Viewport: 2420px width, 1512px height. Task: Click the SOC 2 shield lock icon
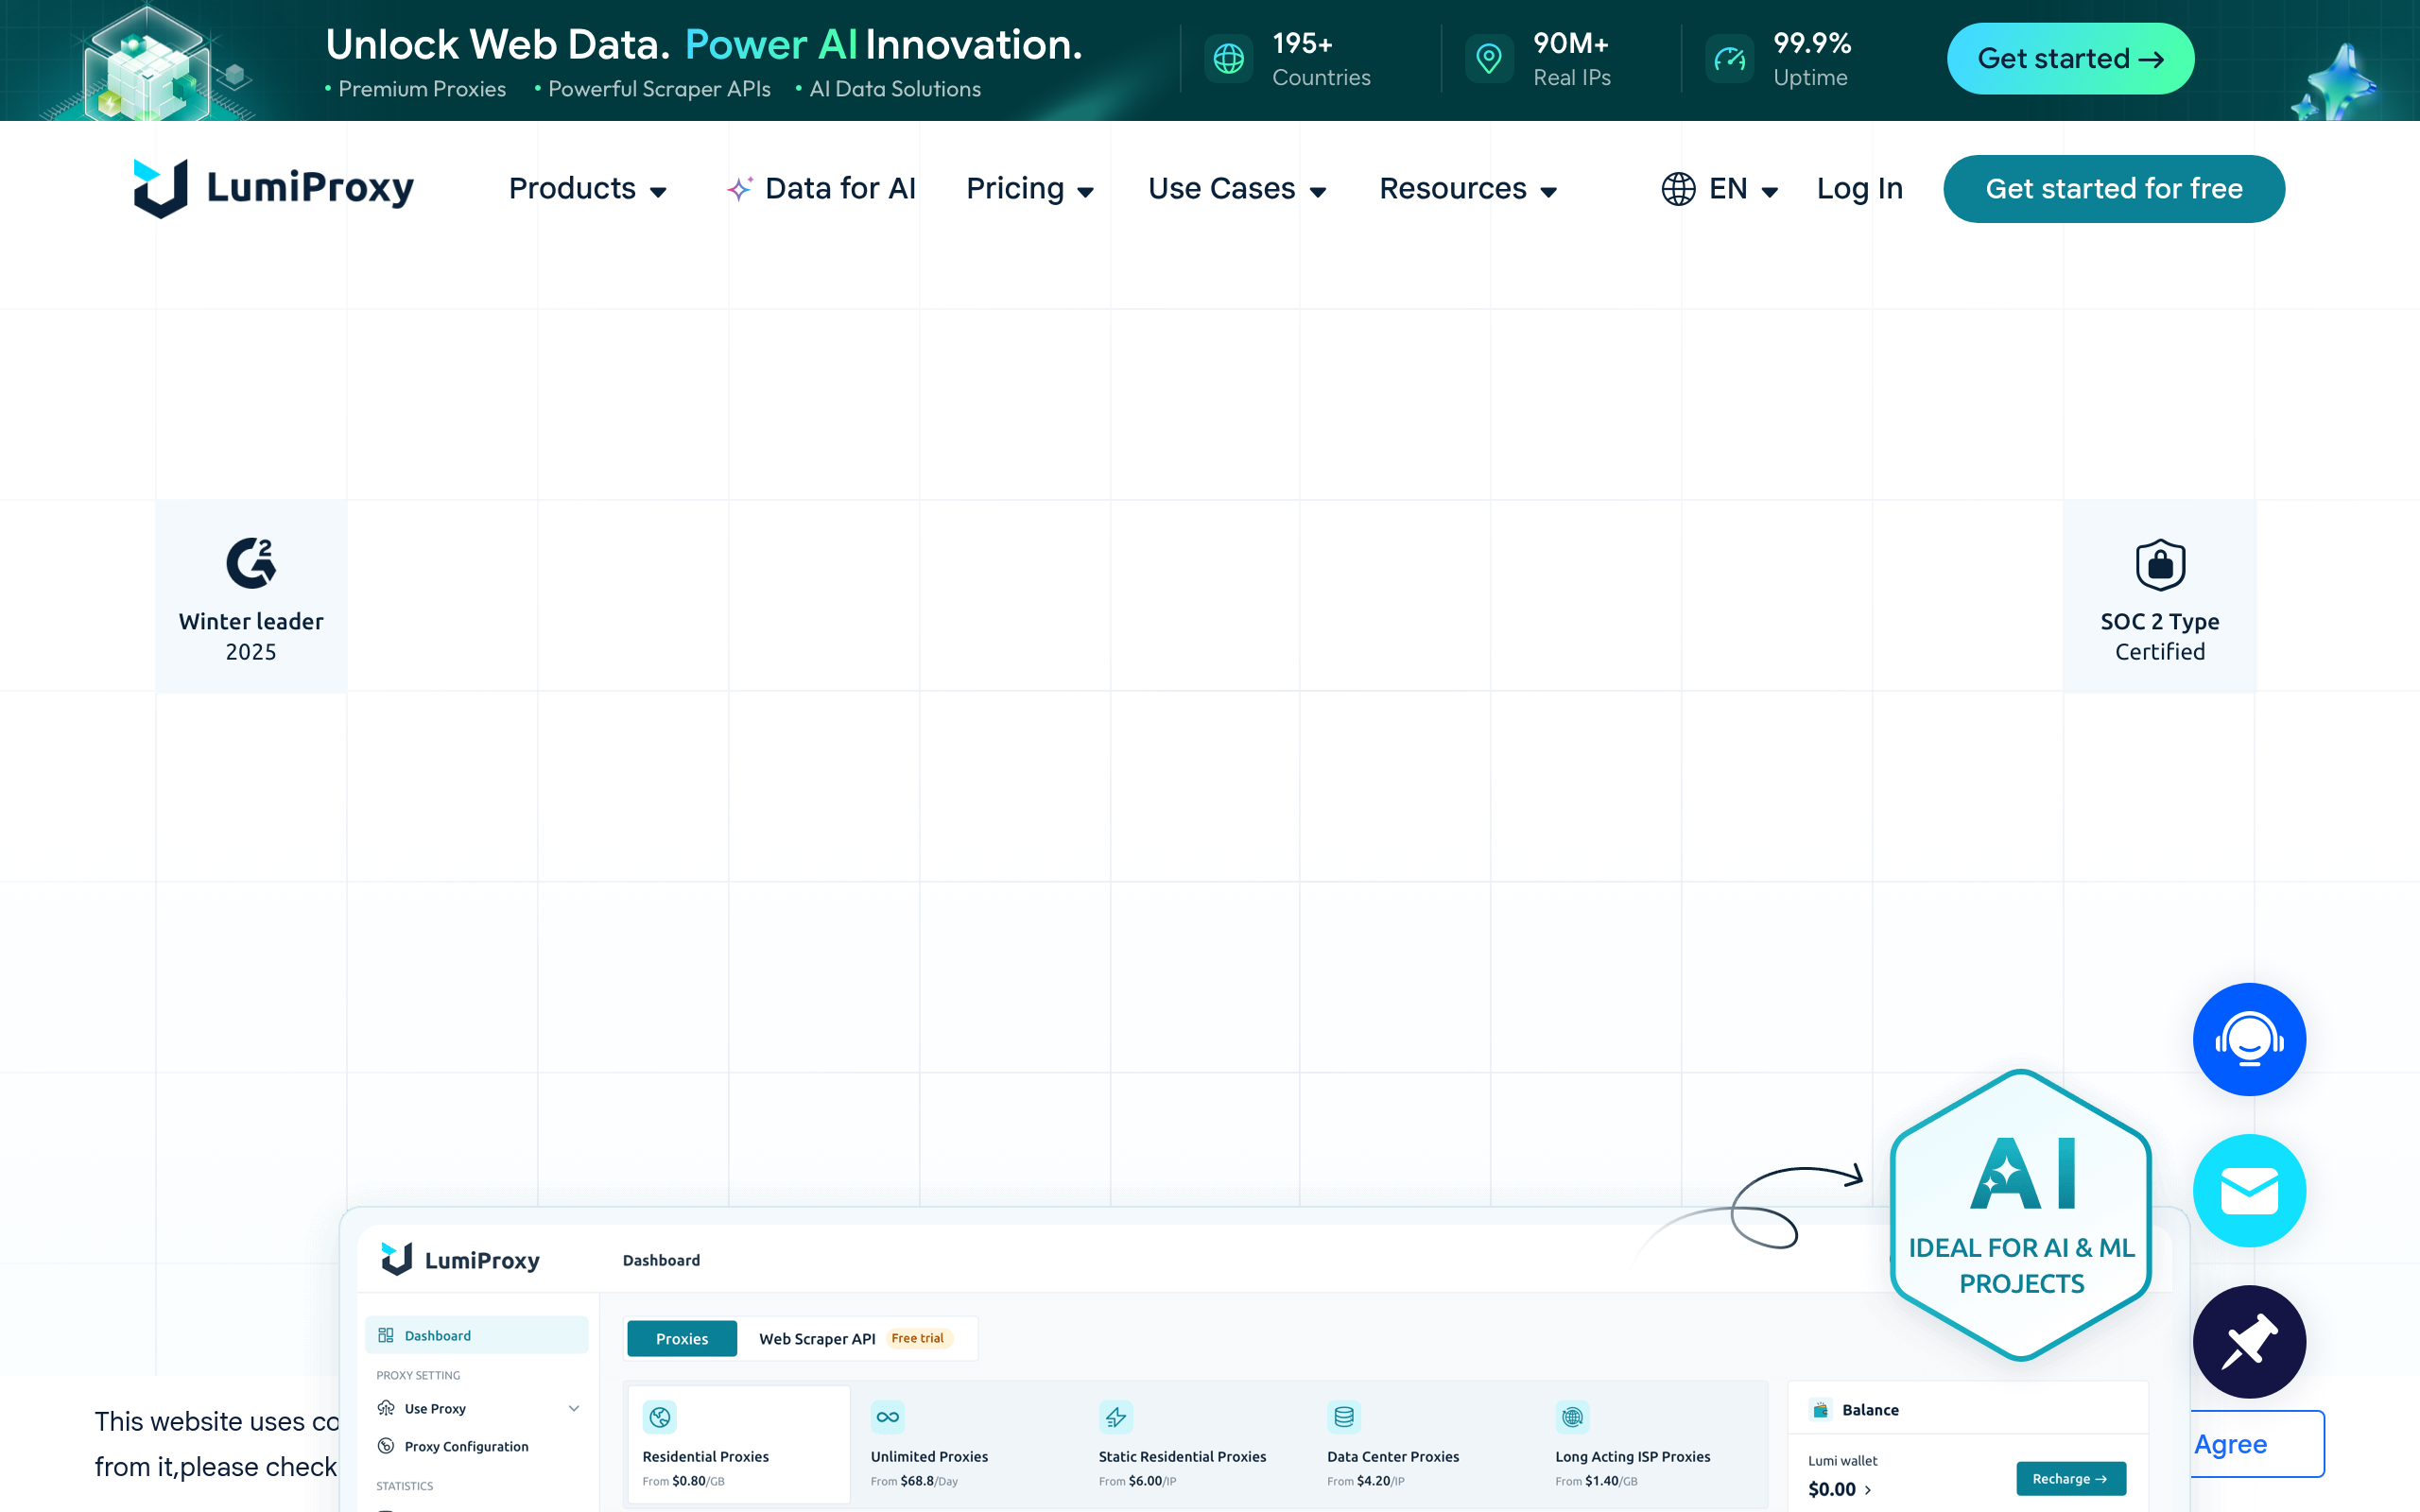coord(2160,565)
